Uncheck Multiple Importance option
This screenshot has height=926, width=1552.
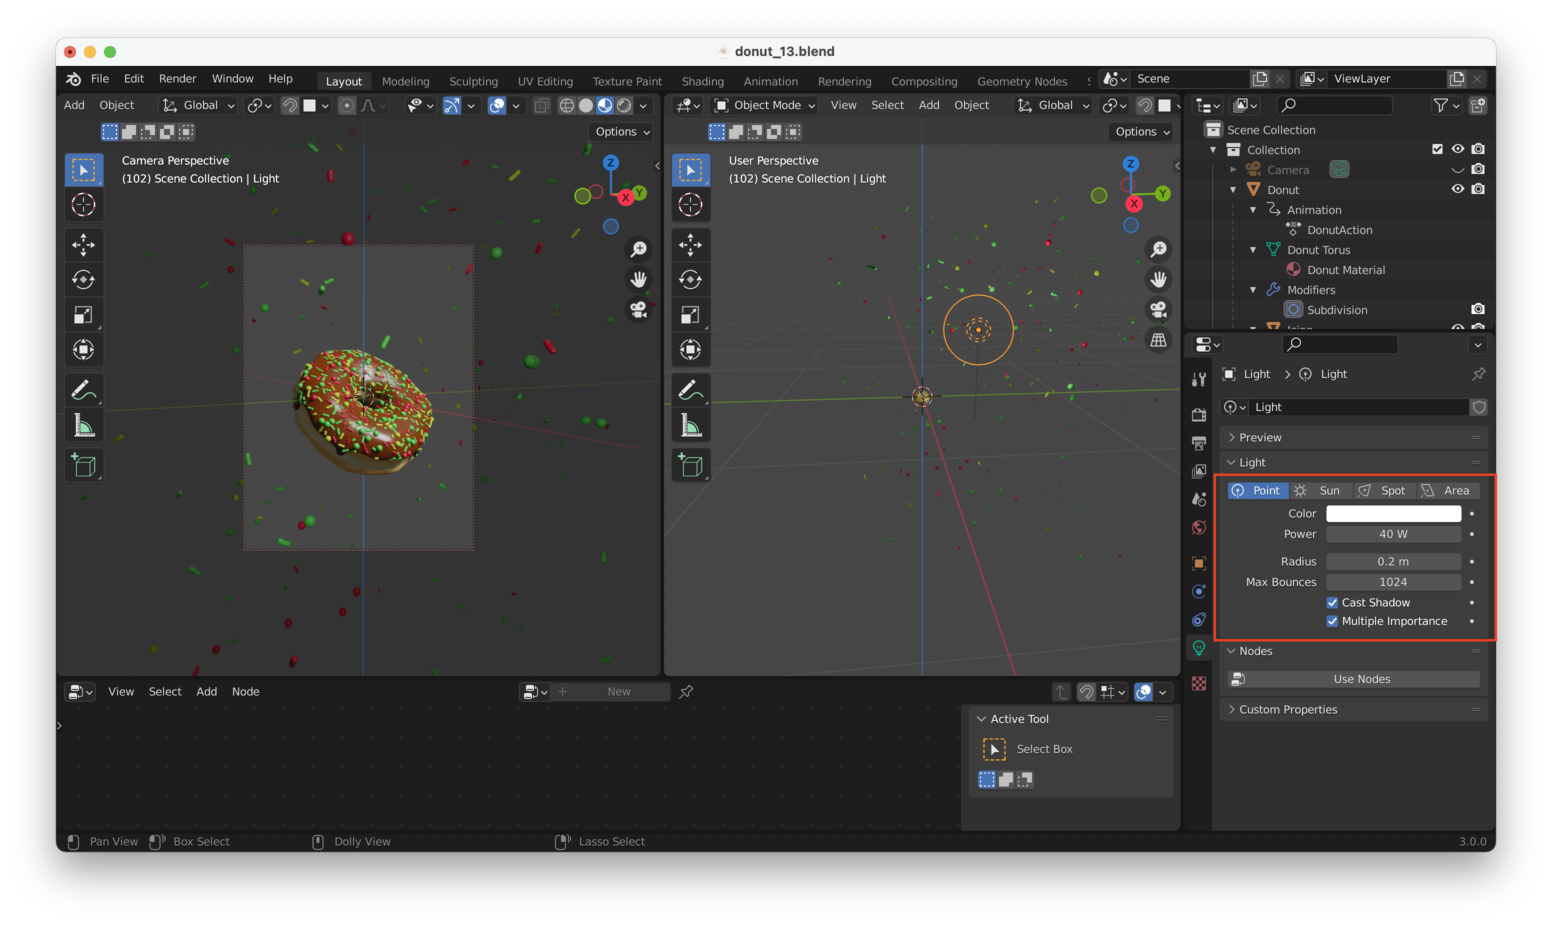click(1332, 621)
